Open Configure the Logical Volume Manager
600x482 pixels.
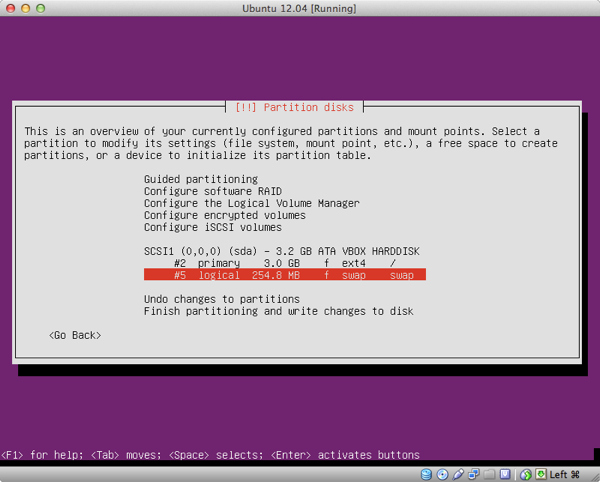click(251, 203)
